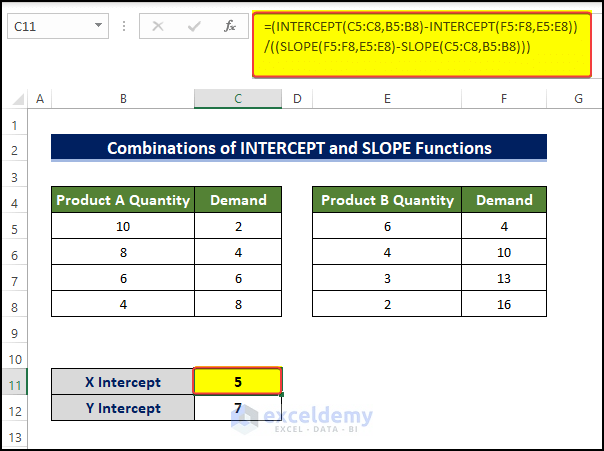Click cell B6 containing 8
This screenshot has height=451, width=604.
point(123,252)
